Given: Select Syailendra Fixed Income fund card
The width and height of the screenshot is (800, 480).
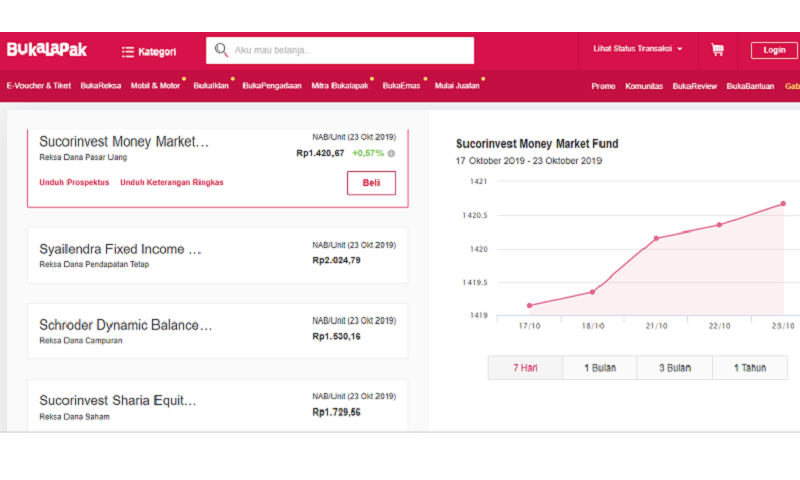Looking at the screenshot, I should pyautogui.click(x=217, y=255).
